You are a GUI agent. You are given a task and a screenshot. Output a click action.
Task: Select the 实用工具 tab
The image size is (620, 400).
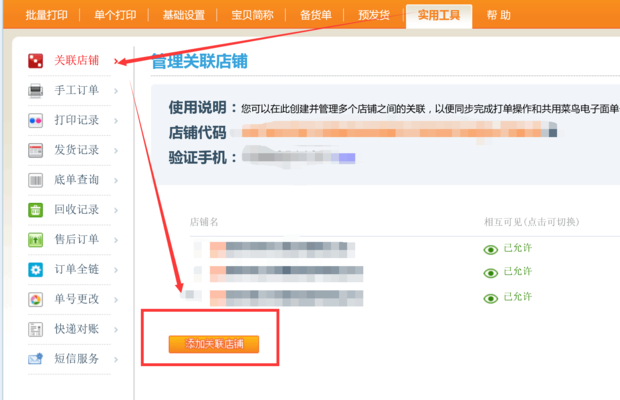tap(439, 16)
